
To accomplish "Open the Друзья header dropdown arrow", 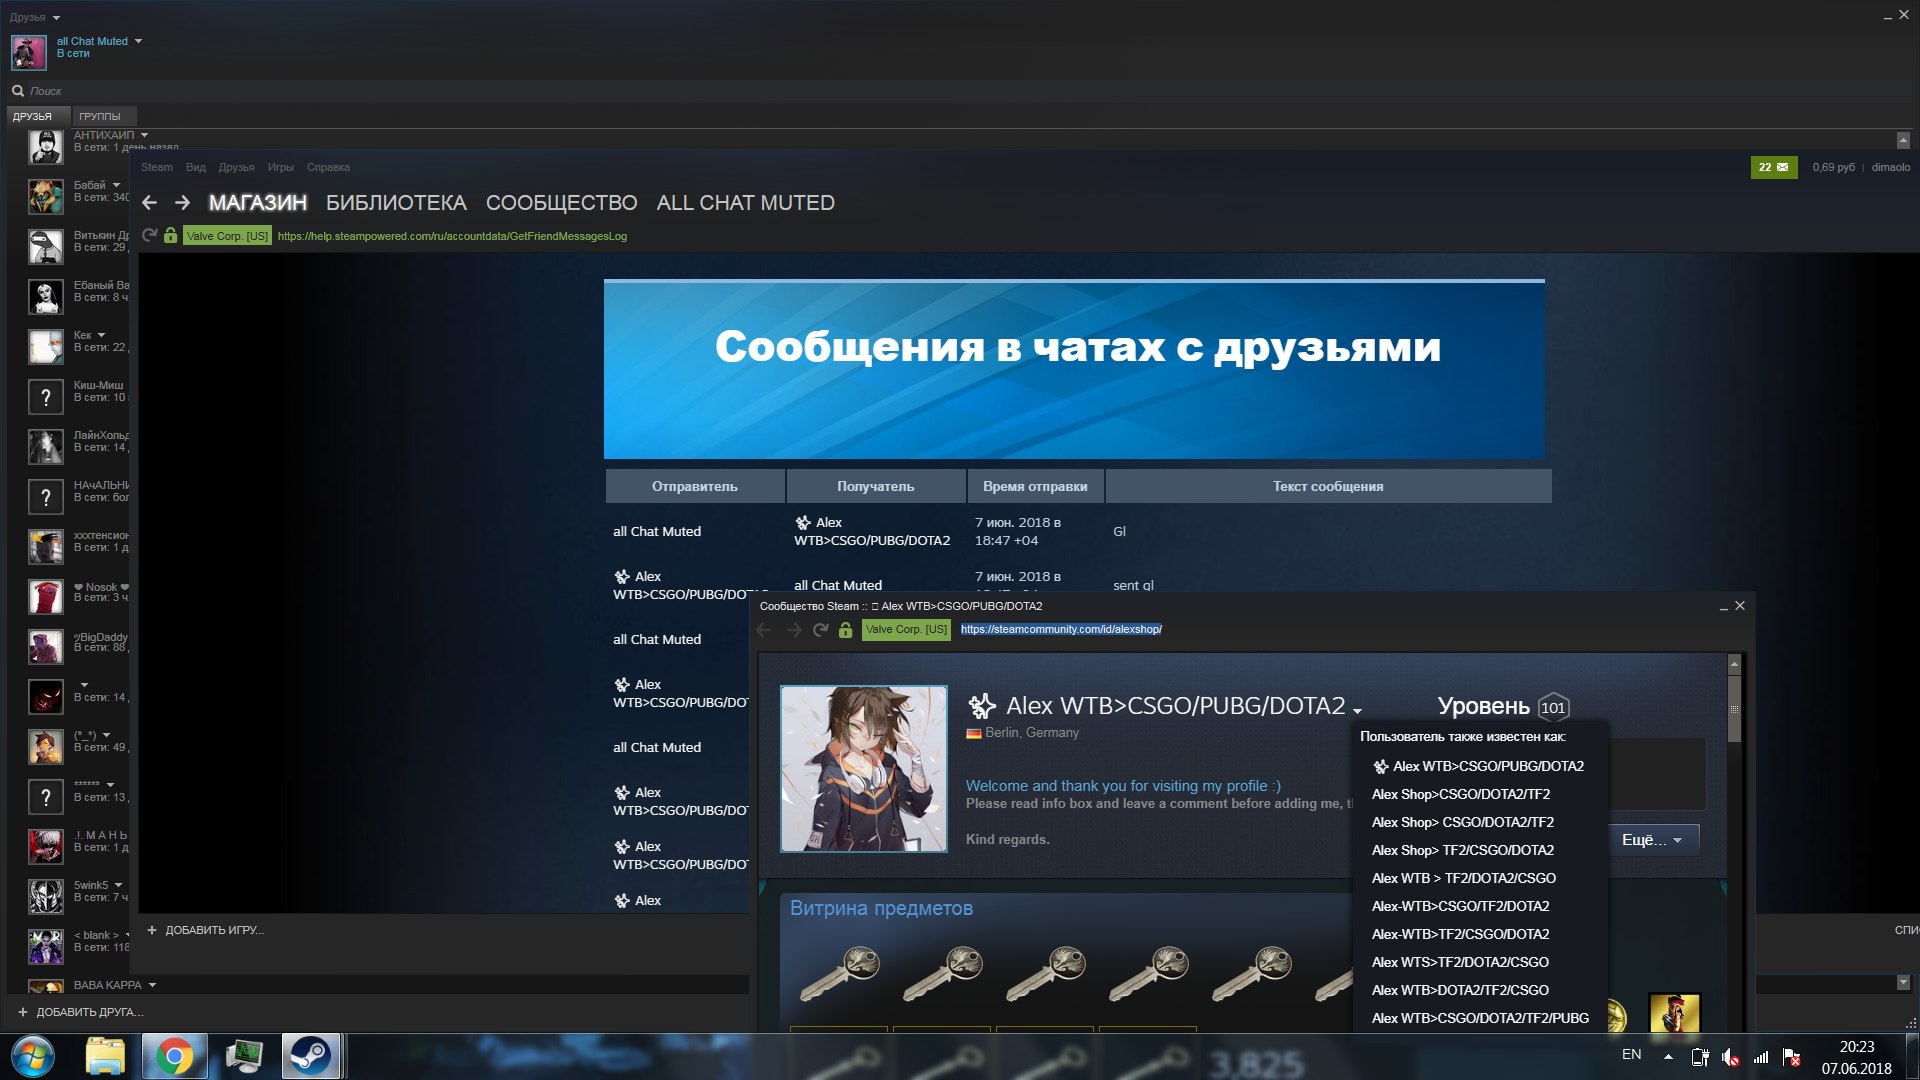I will click(x=56, y=18).
